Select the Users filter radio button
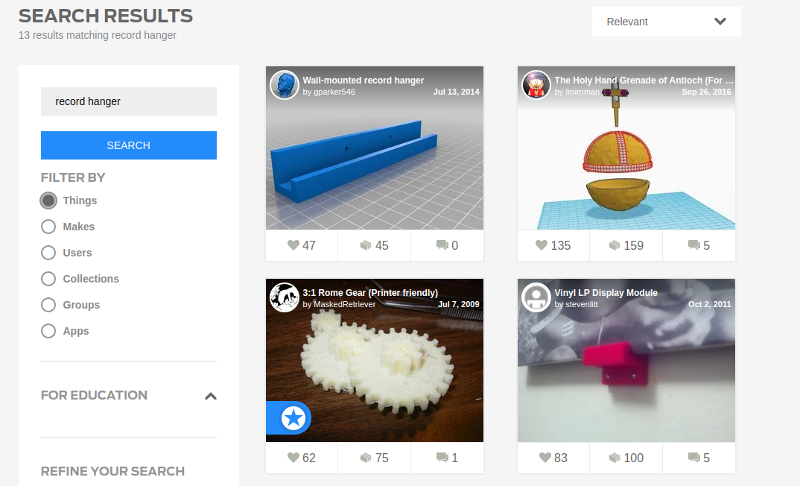 click(48, 252)
